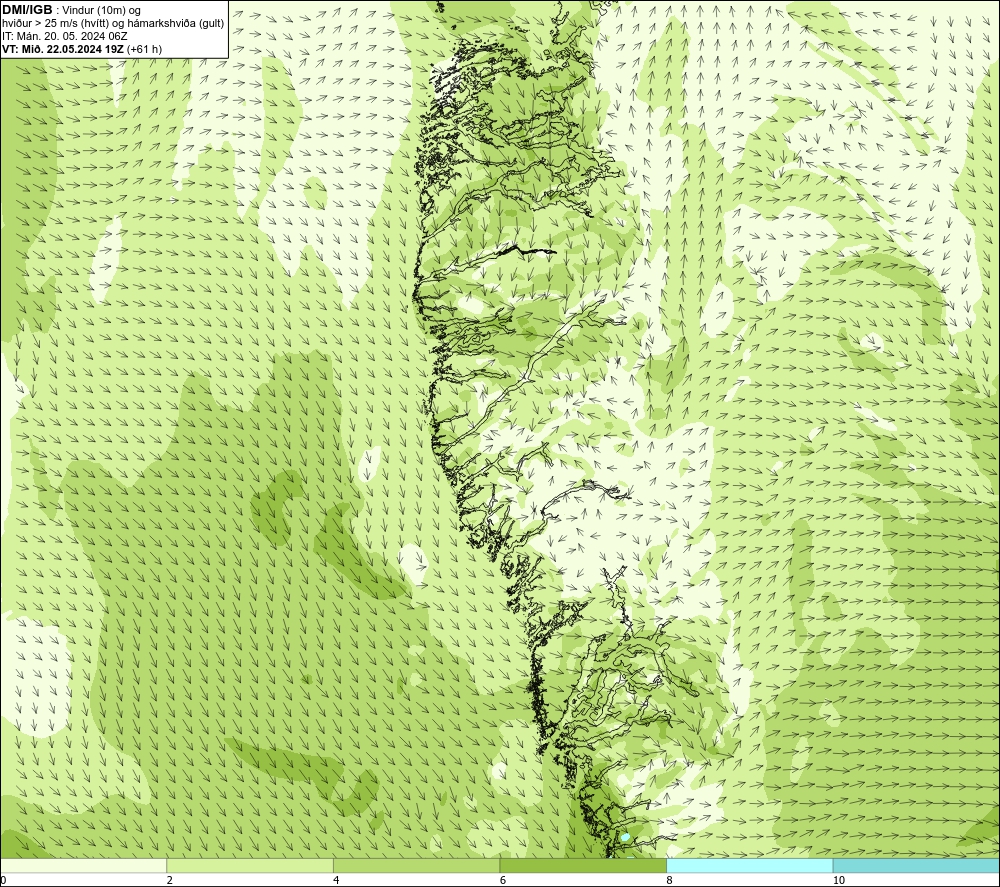The height and width of the screenshot is (887, 1000).
Task: Click the 6–8 m/s dark green legend swatch
Action: (583, 866)
